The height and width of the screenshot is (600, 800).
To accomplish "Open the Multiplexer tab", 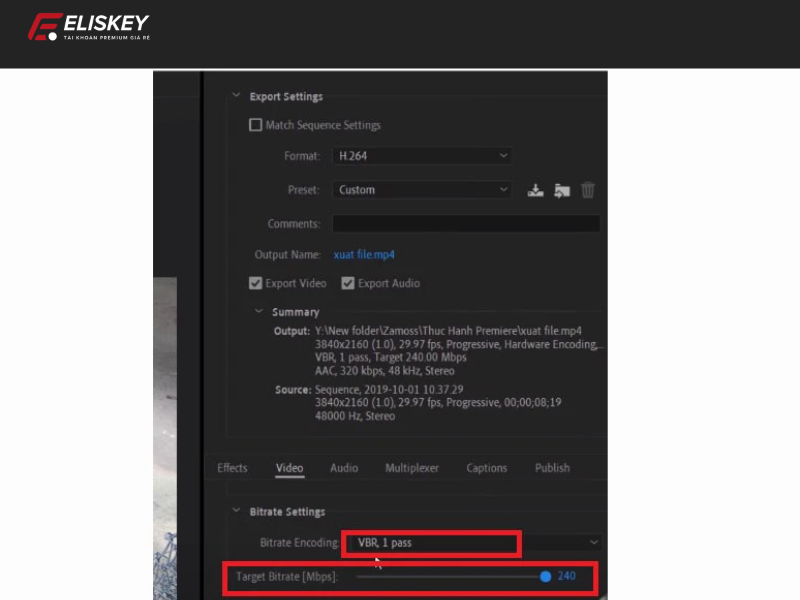I will (x=412, y=467).
